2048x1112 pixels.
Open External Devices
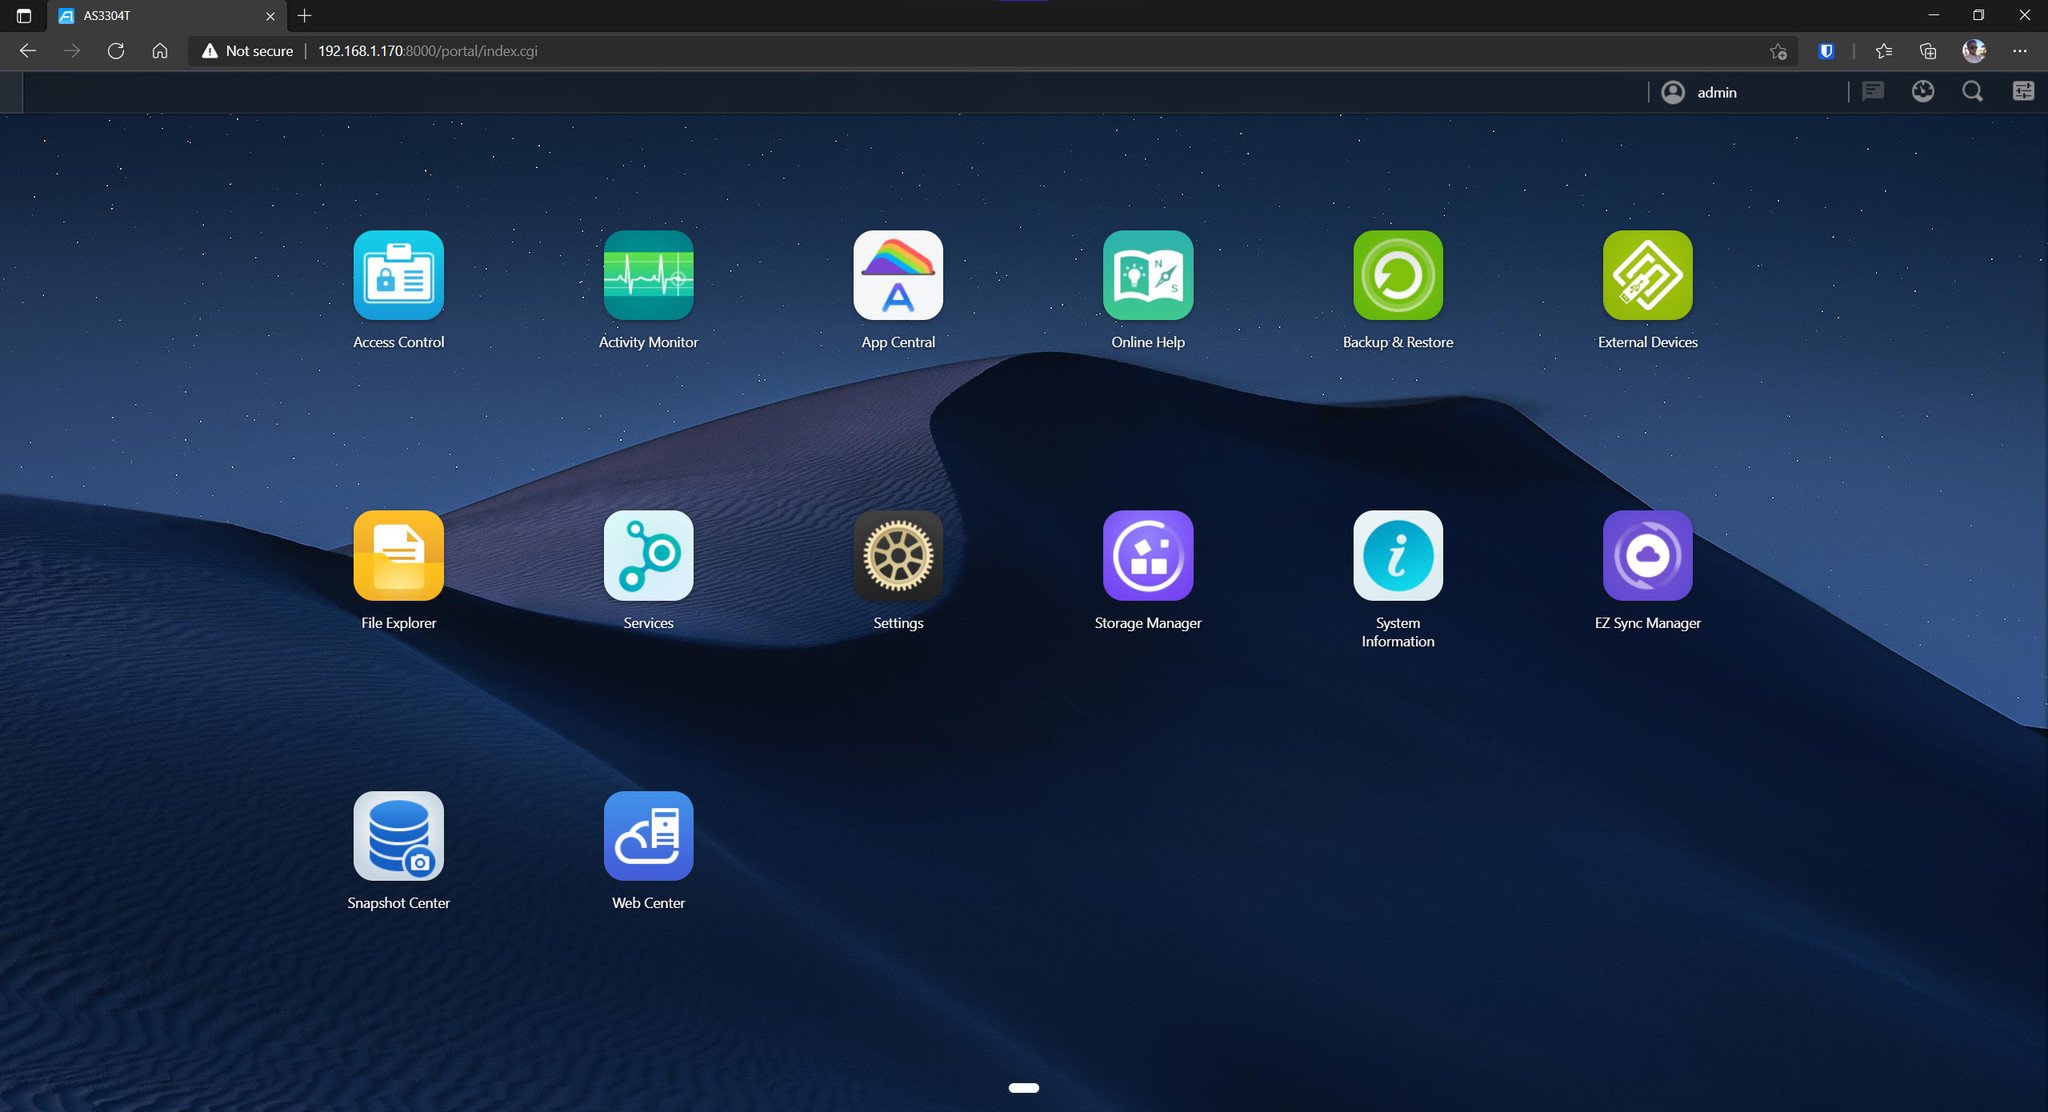tap(1648, 276)
